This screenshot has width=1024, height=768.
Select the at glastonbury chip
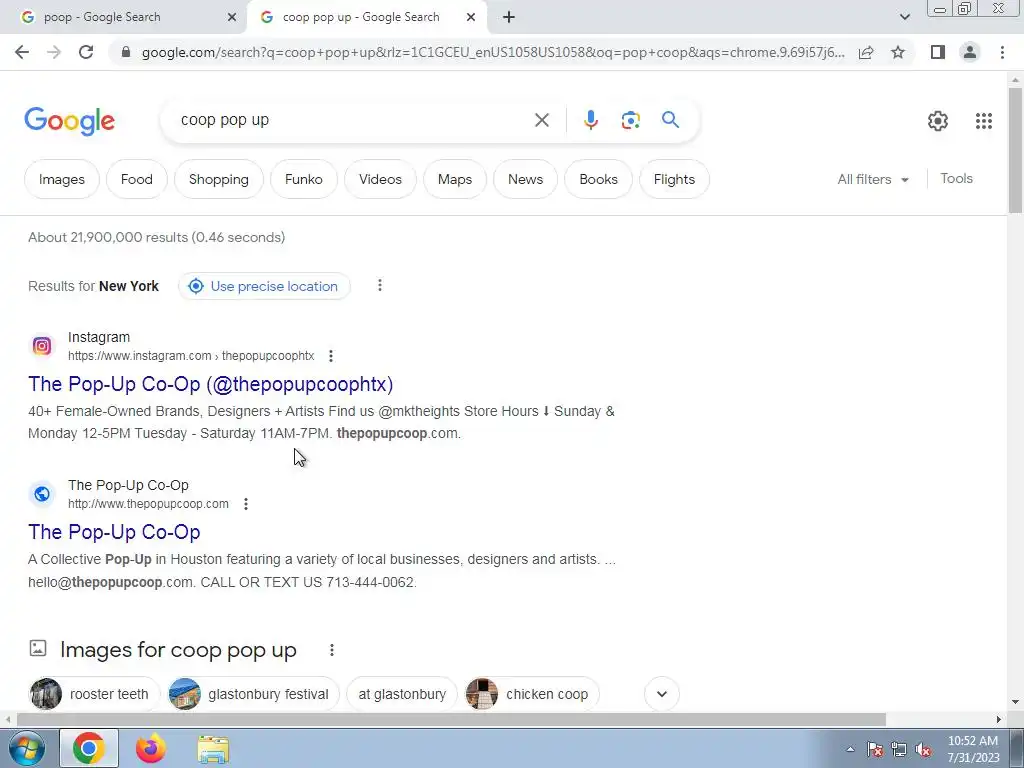pos(402,694)
